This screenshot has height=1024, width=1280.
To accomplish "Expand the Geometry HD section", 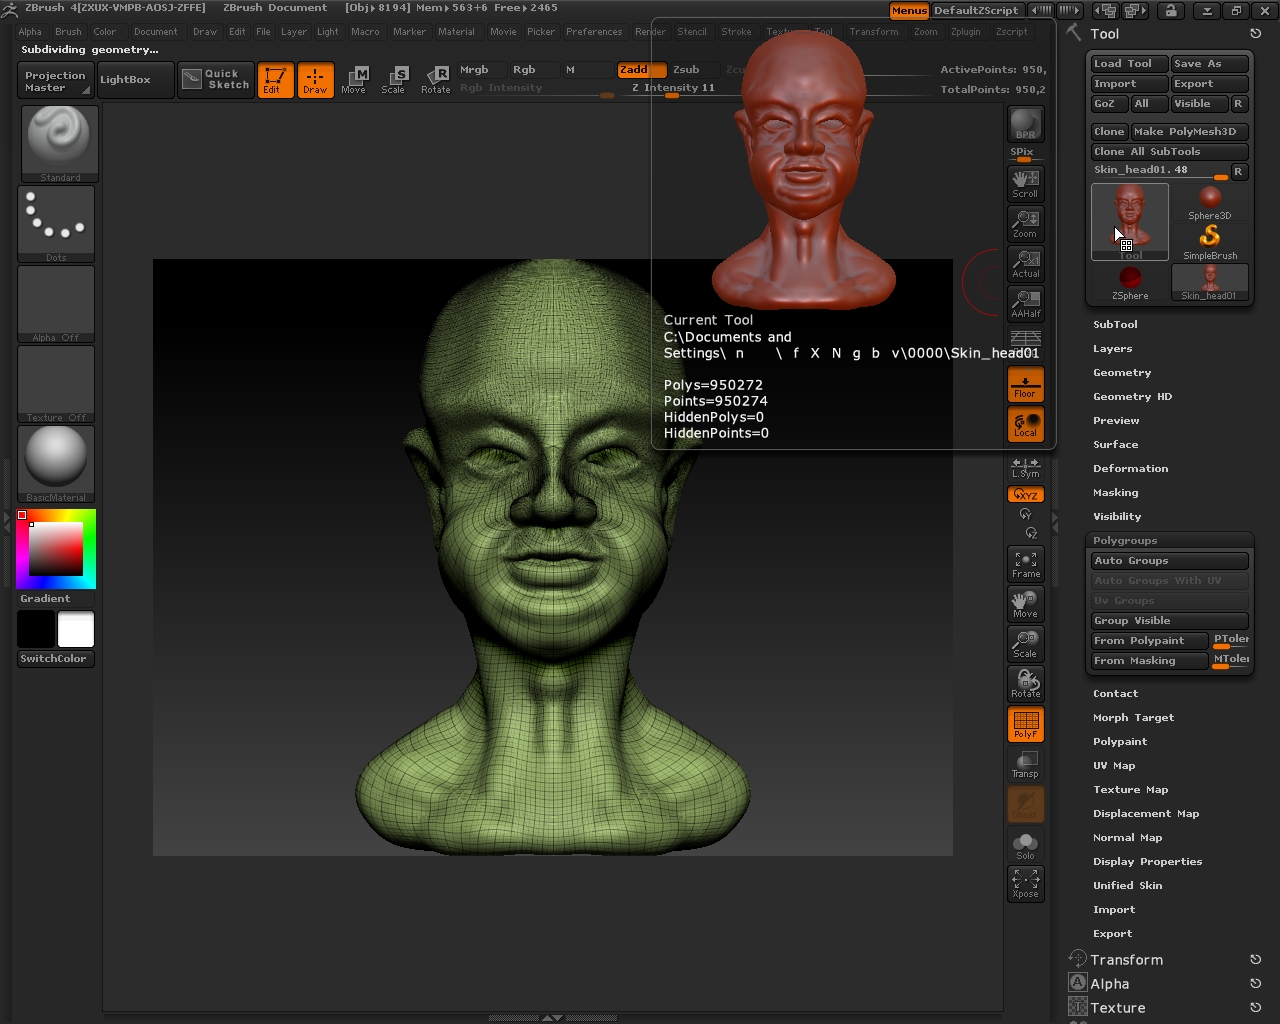I will pyautogui.click(x=1132, y=397).
